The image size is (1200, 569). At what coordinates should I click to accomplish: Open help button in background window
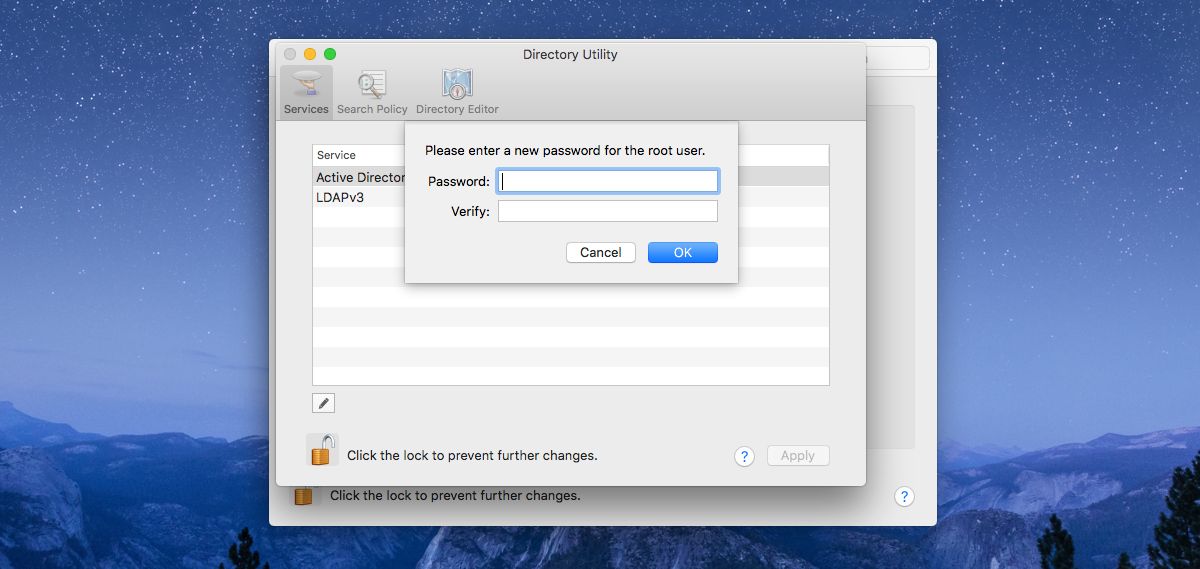point(903,496)
